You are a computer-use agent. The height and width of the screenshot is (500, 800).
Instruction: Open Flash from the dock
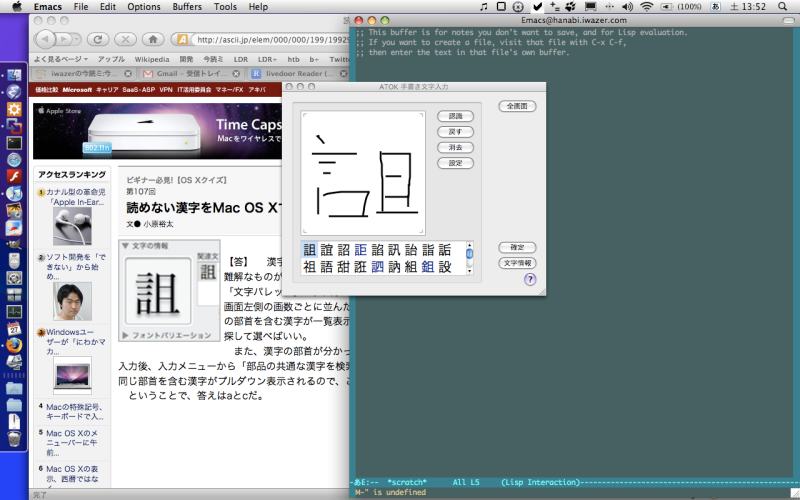click(x=14, y=177)
